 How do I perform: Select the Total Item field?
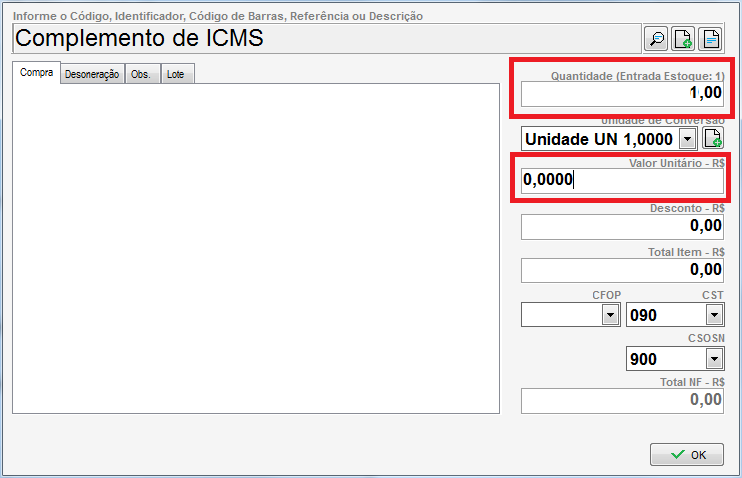pyautogui.click(x=621, y=270)
